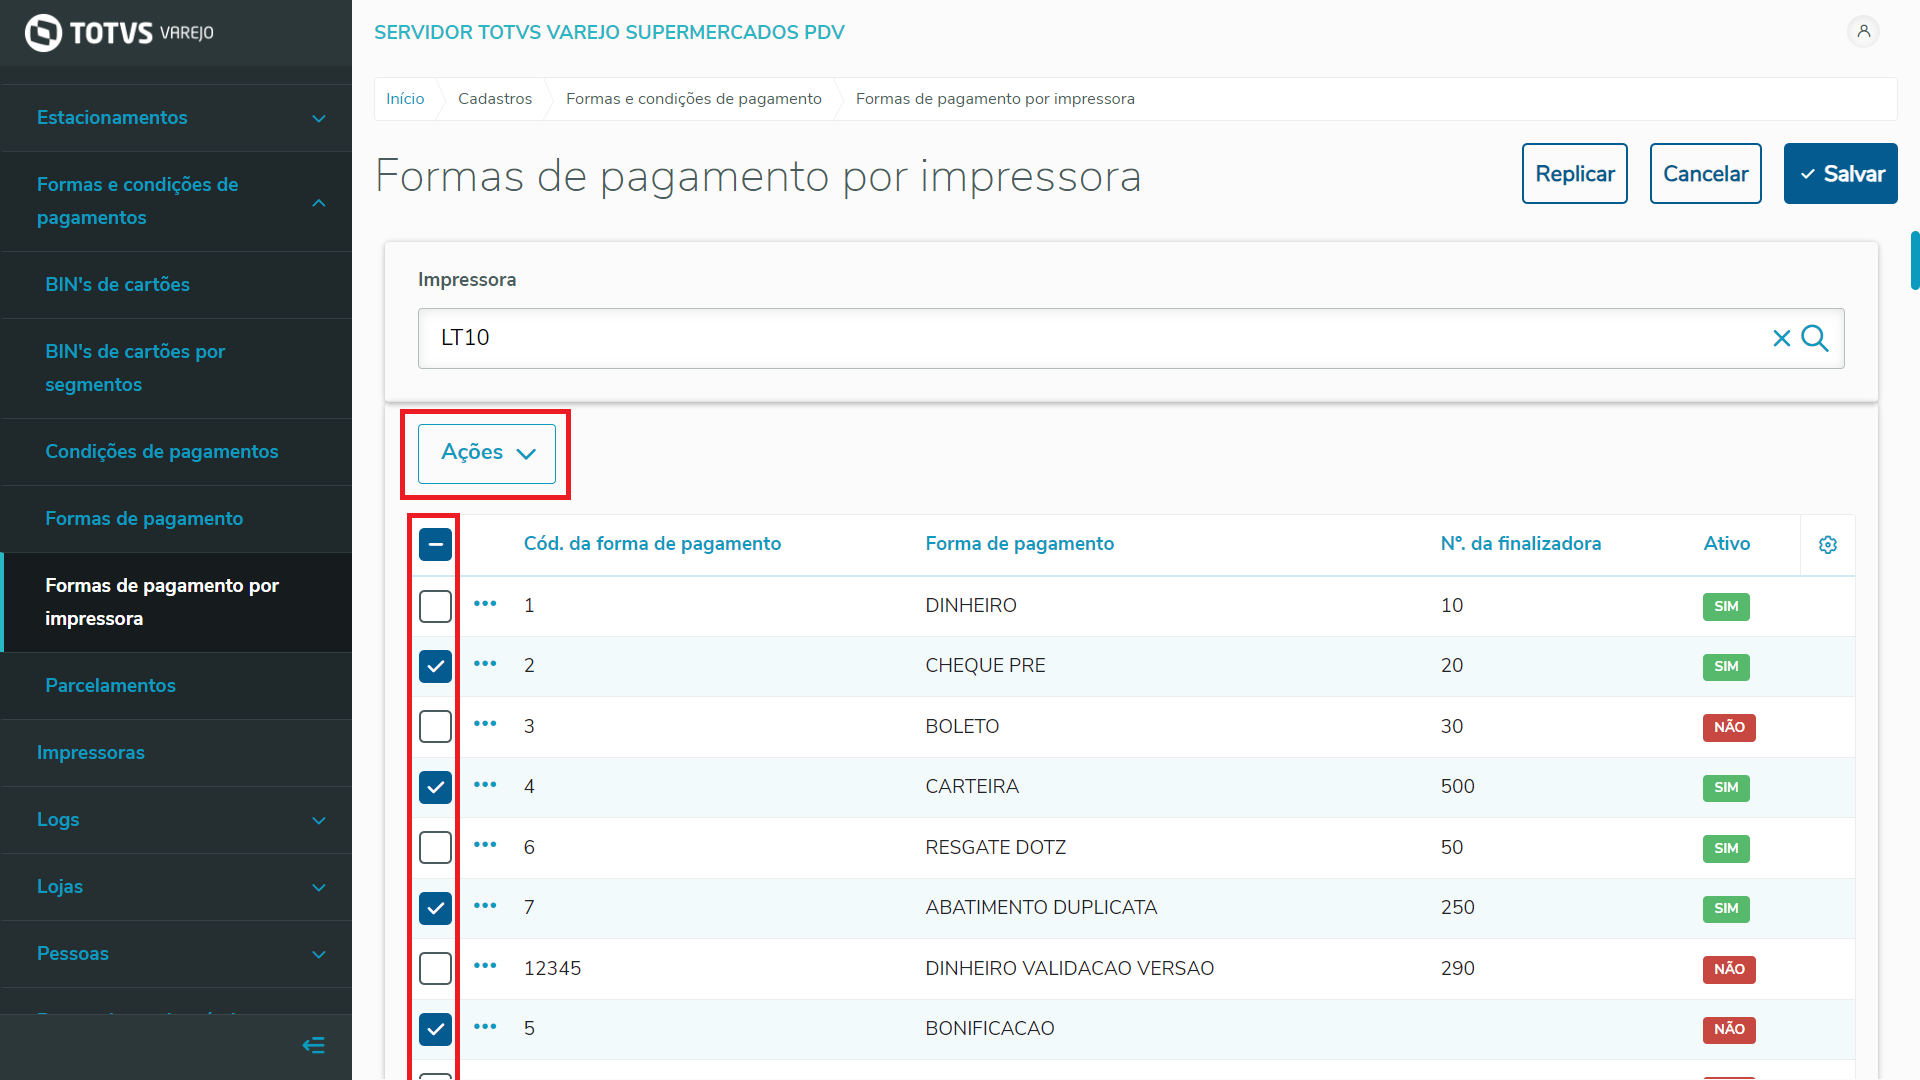Screen dimensions: 1920x1080
Task: Open row options for DINHEIRO
Action: pyautogui.click(x=485, y=604)
